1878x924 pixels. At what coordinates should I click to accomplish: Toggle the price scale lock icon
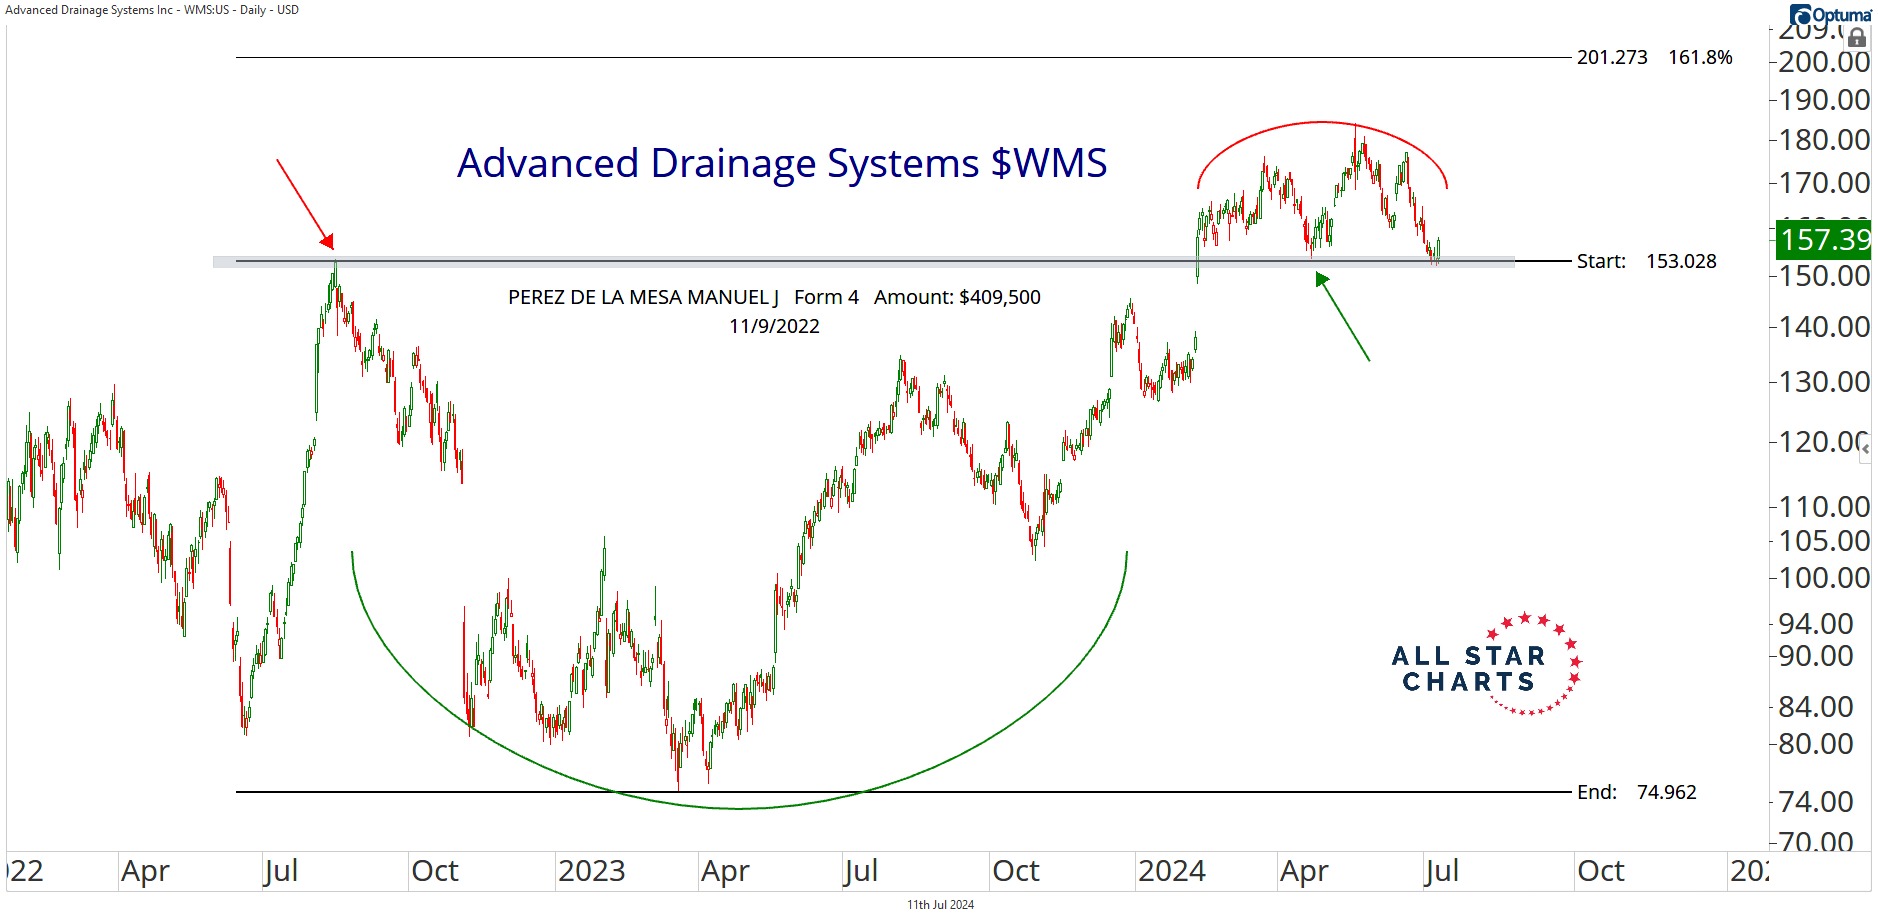click(x=1856, y=38)
